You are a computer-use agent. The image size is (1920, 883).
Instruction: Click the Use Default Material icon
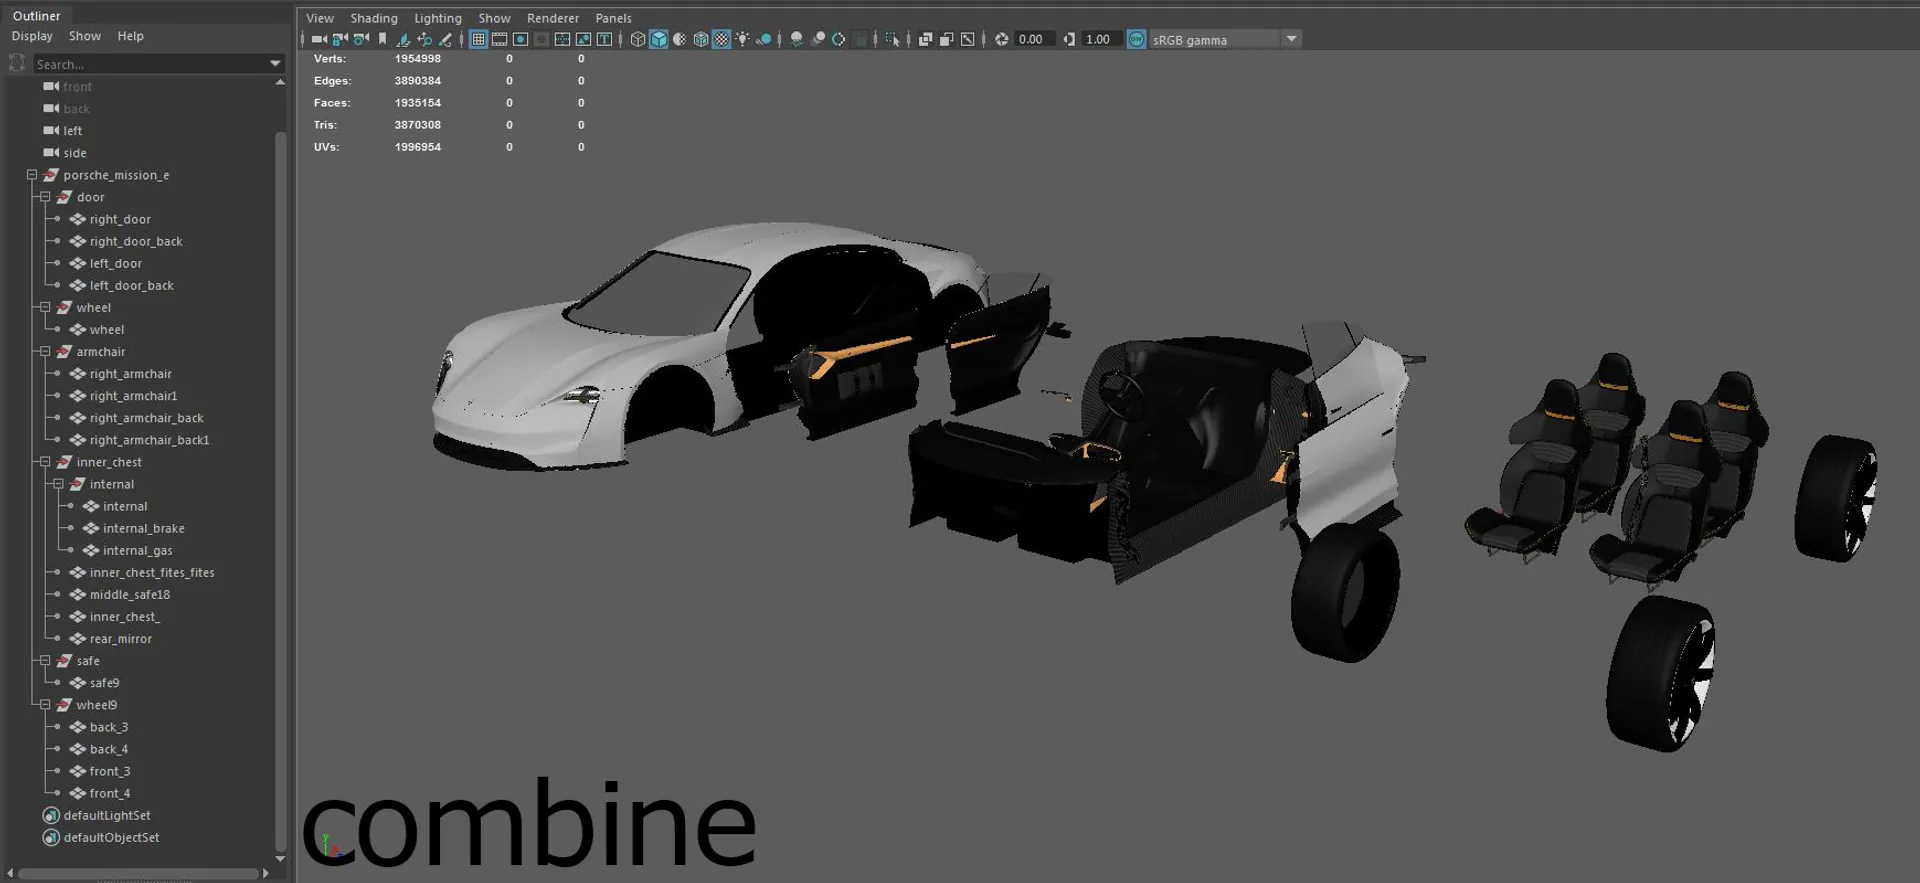[679, 39]
